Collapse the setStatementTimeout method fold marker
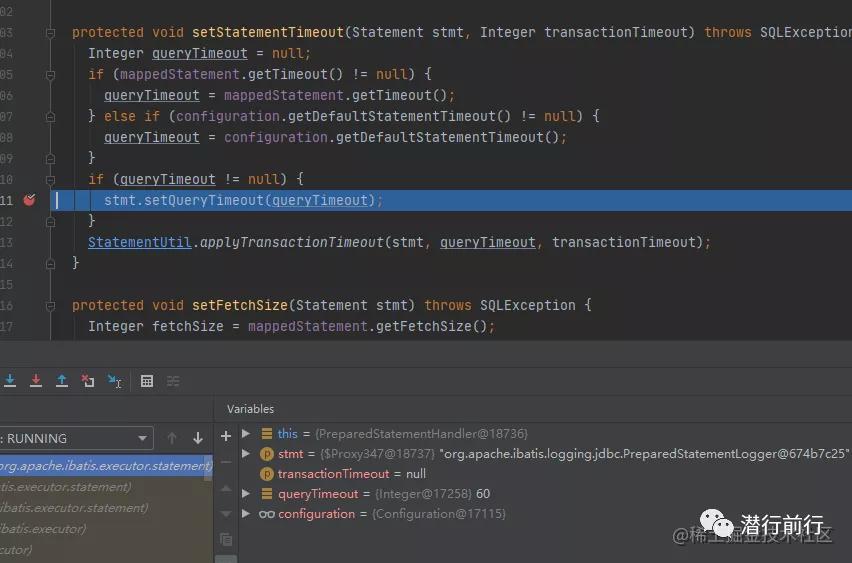 pos(50,32)
